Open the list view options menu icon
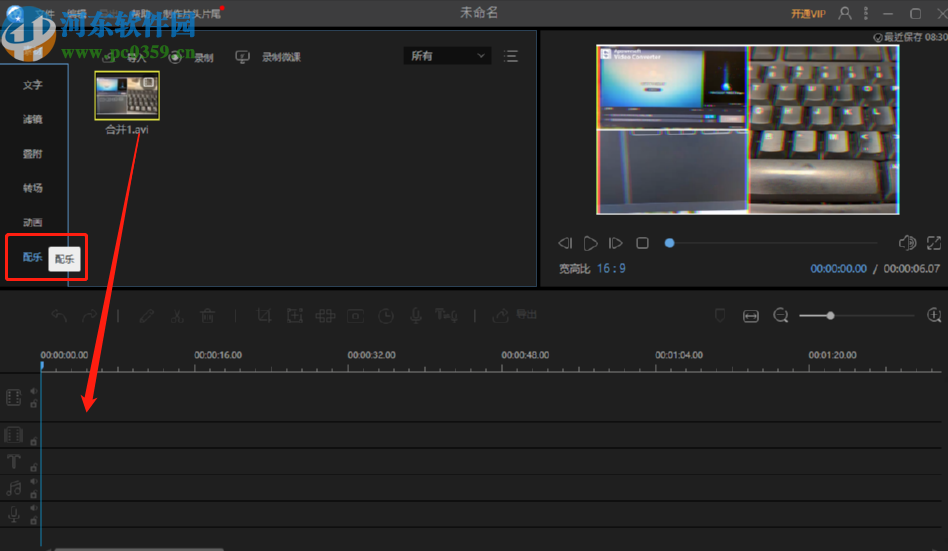948x551 pixels. 511,56
